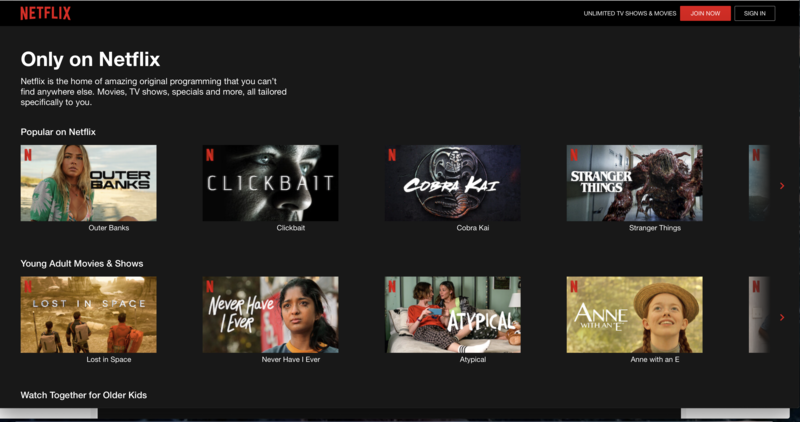Click the Netflix N badge on Atypical poster

(x=392, y=286)
